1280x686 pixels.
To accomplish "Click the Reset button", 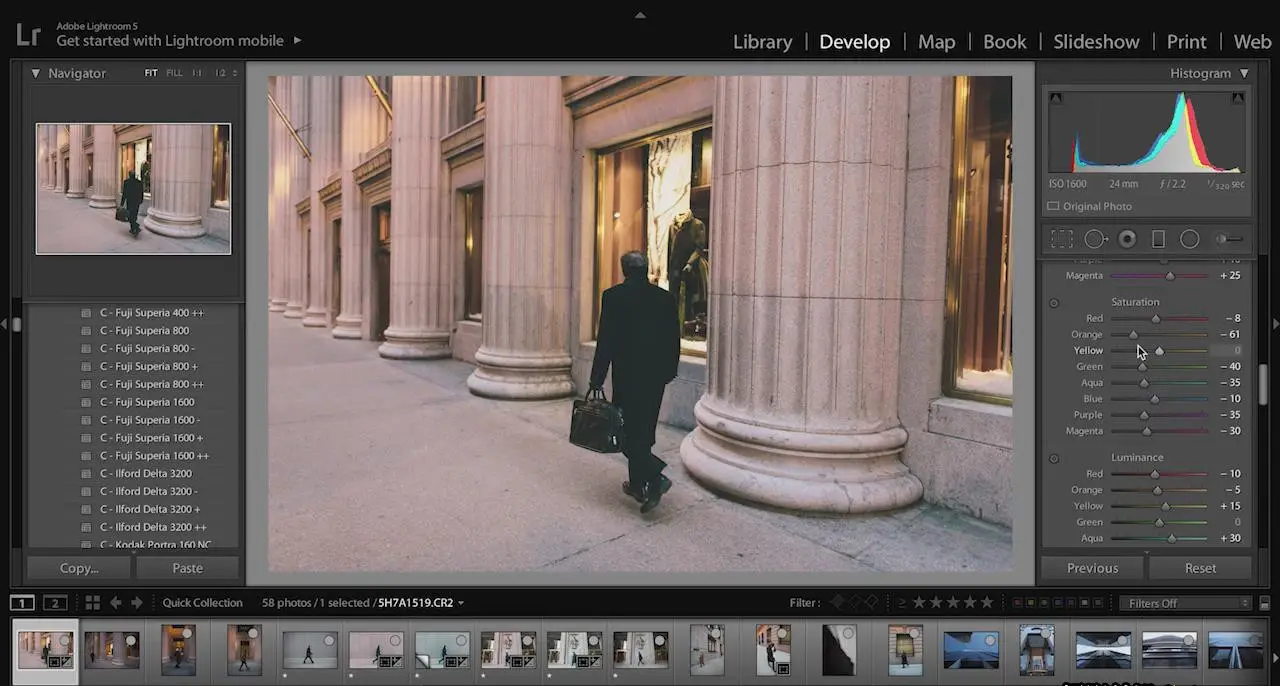I will click(1200, 568).
